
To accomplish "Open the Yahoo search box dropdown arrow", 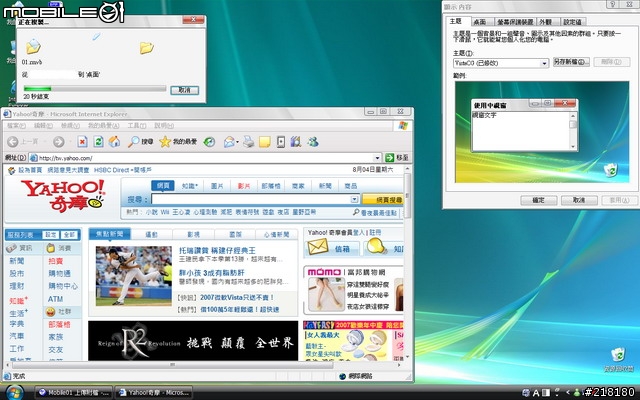I will pyautogui.click(x=354, y=199).
